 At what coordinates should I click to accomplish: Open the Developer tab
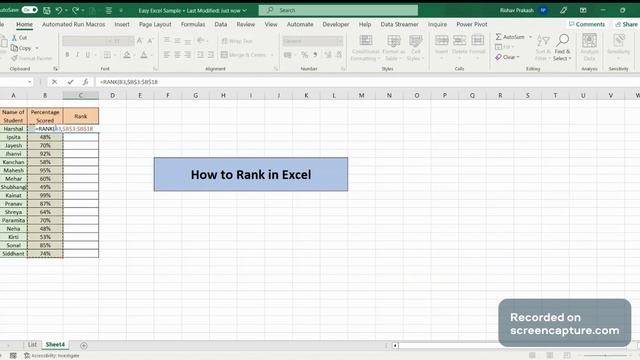[x=336, y=24]
